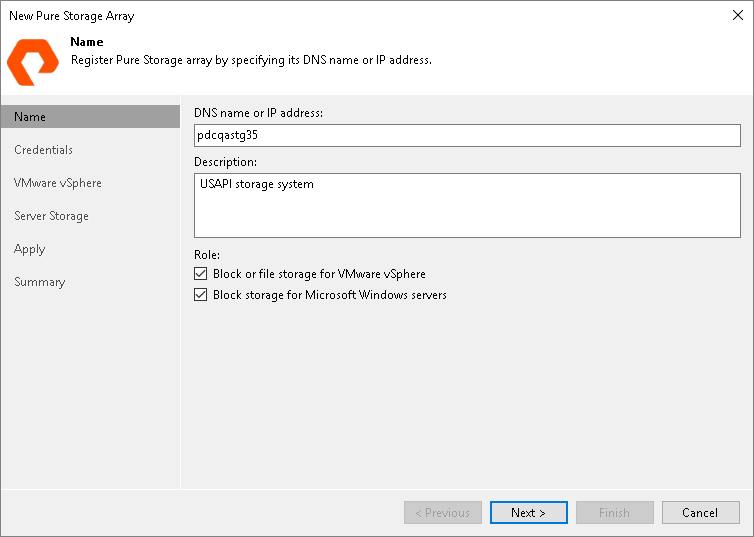Focus the DNS name or IP address field
The height and width of the screenshot is (537, 754).
pyautogui.click(x=467, y=136)
